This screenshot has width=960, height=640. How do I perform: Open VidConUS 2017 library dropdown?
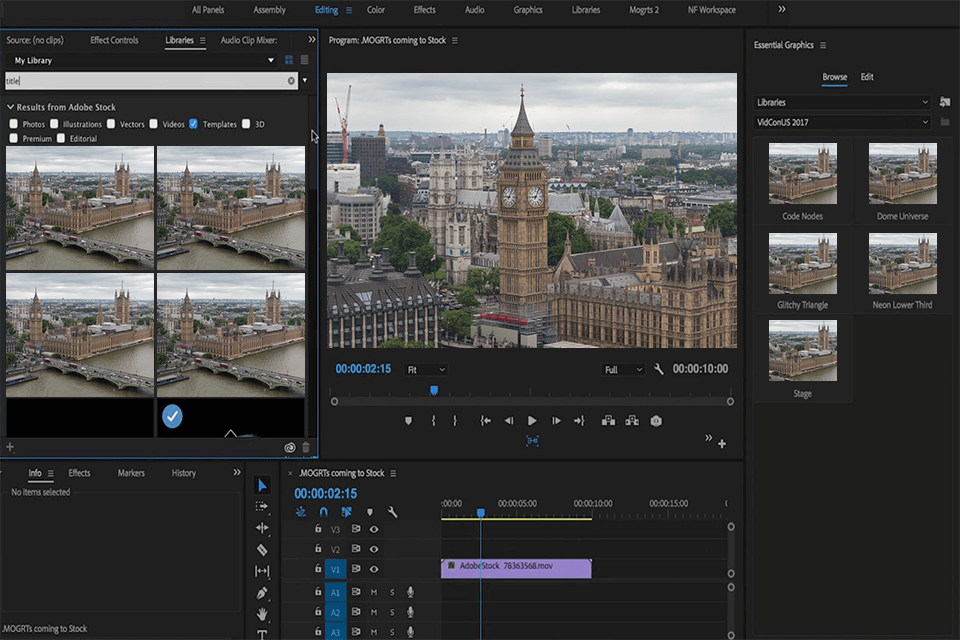tap(842, 122)
